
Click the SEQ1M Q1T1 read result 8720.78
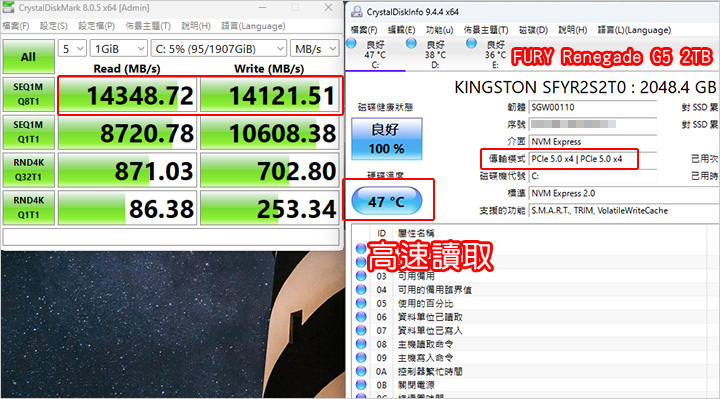127,133
